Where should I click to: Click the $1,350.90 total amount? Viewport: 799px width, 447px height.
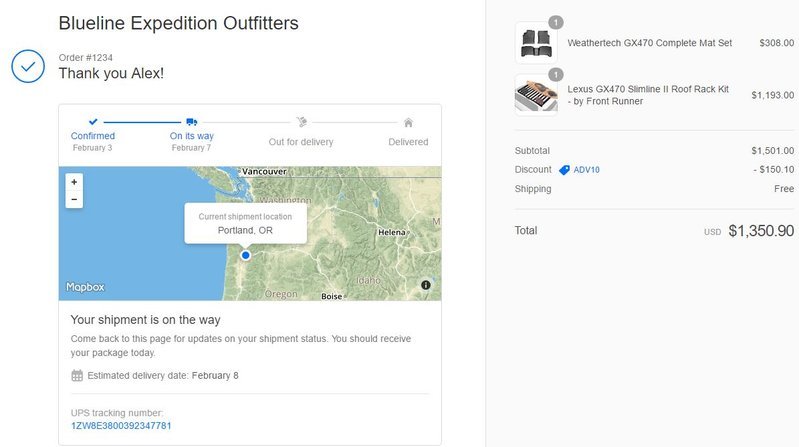[x=761, y=230]
